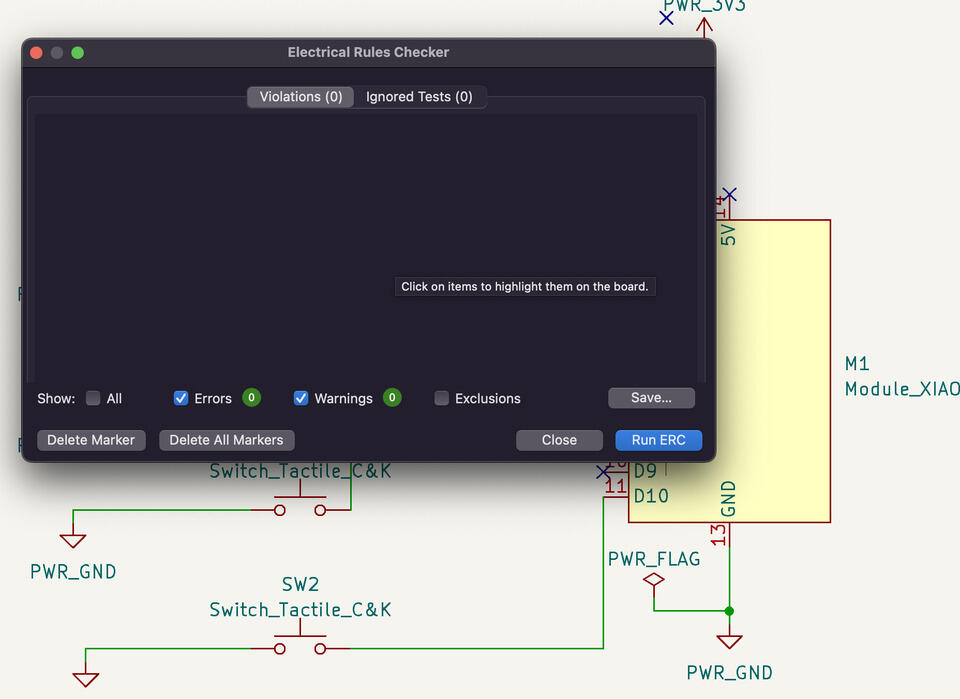
Task: Click the Save... button
Action: (651, 398)
